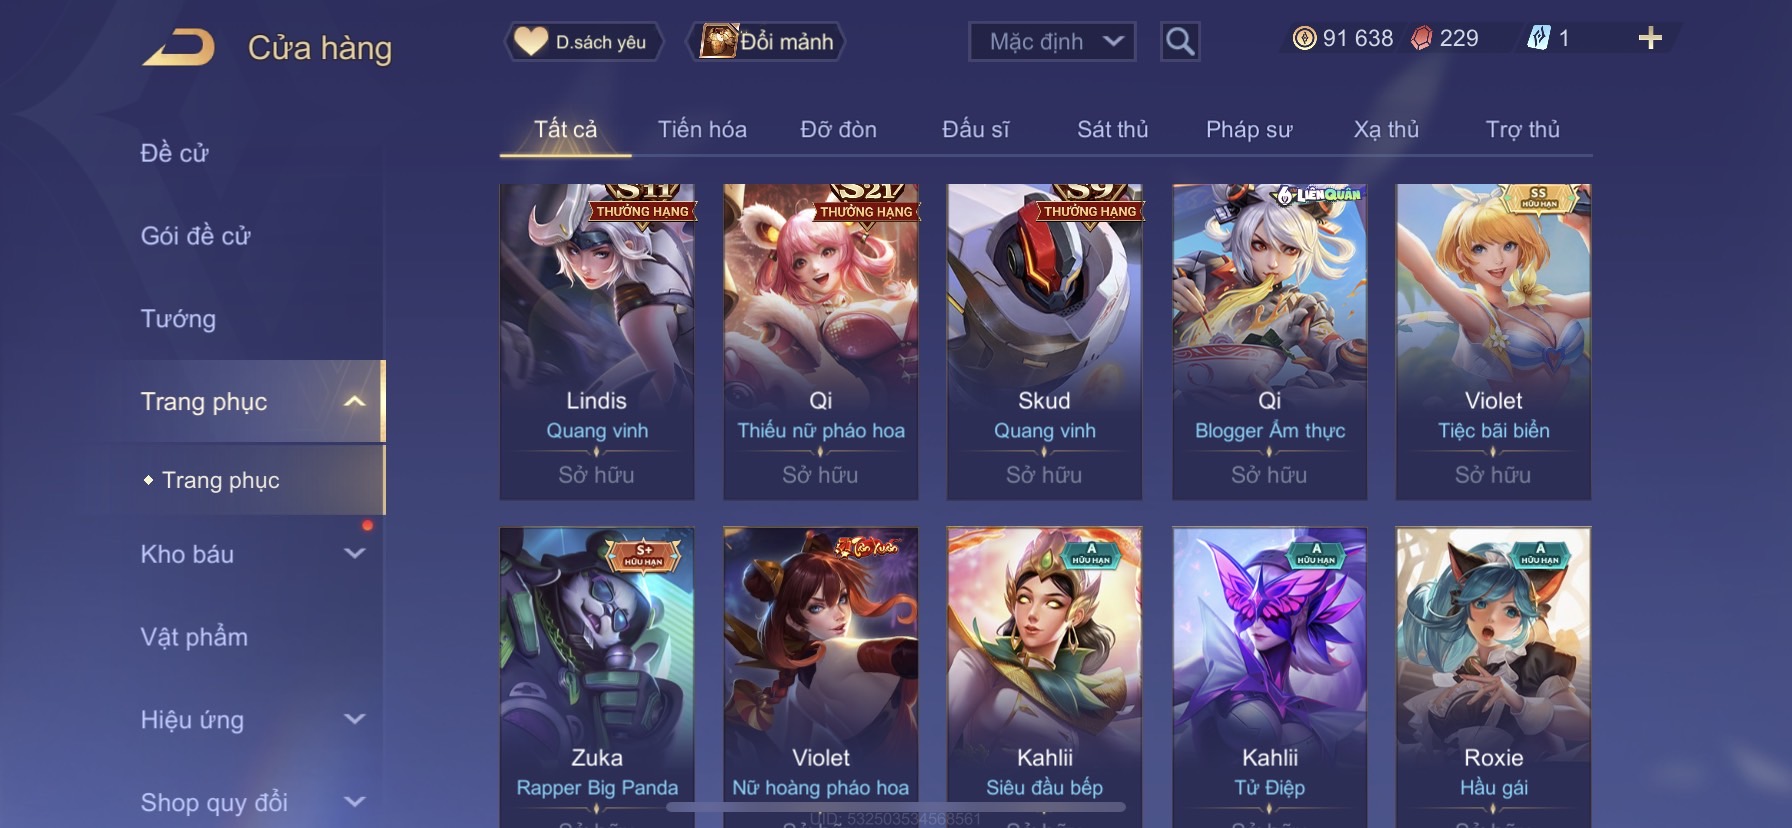
Task: Open Violet Tiệc bãi biển skin card
Action: pos(1493,341)
